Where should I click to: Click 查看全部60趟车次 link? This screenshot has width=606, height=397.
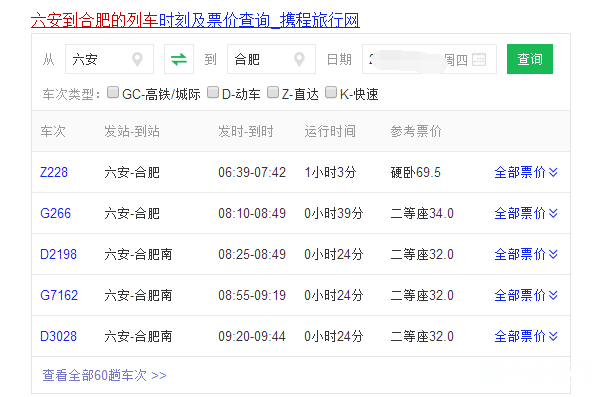[x=104, y=375]
